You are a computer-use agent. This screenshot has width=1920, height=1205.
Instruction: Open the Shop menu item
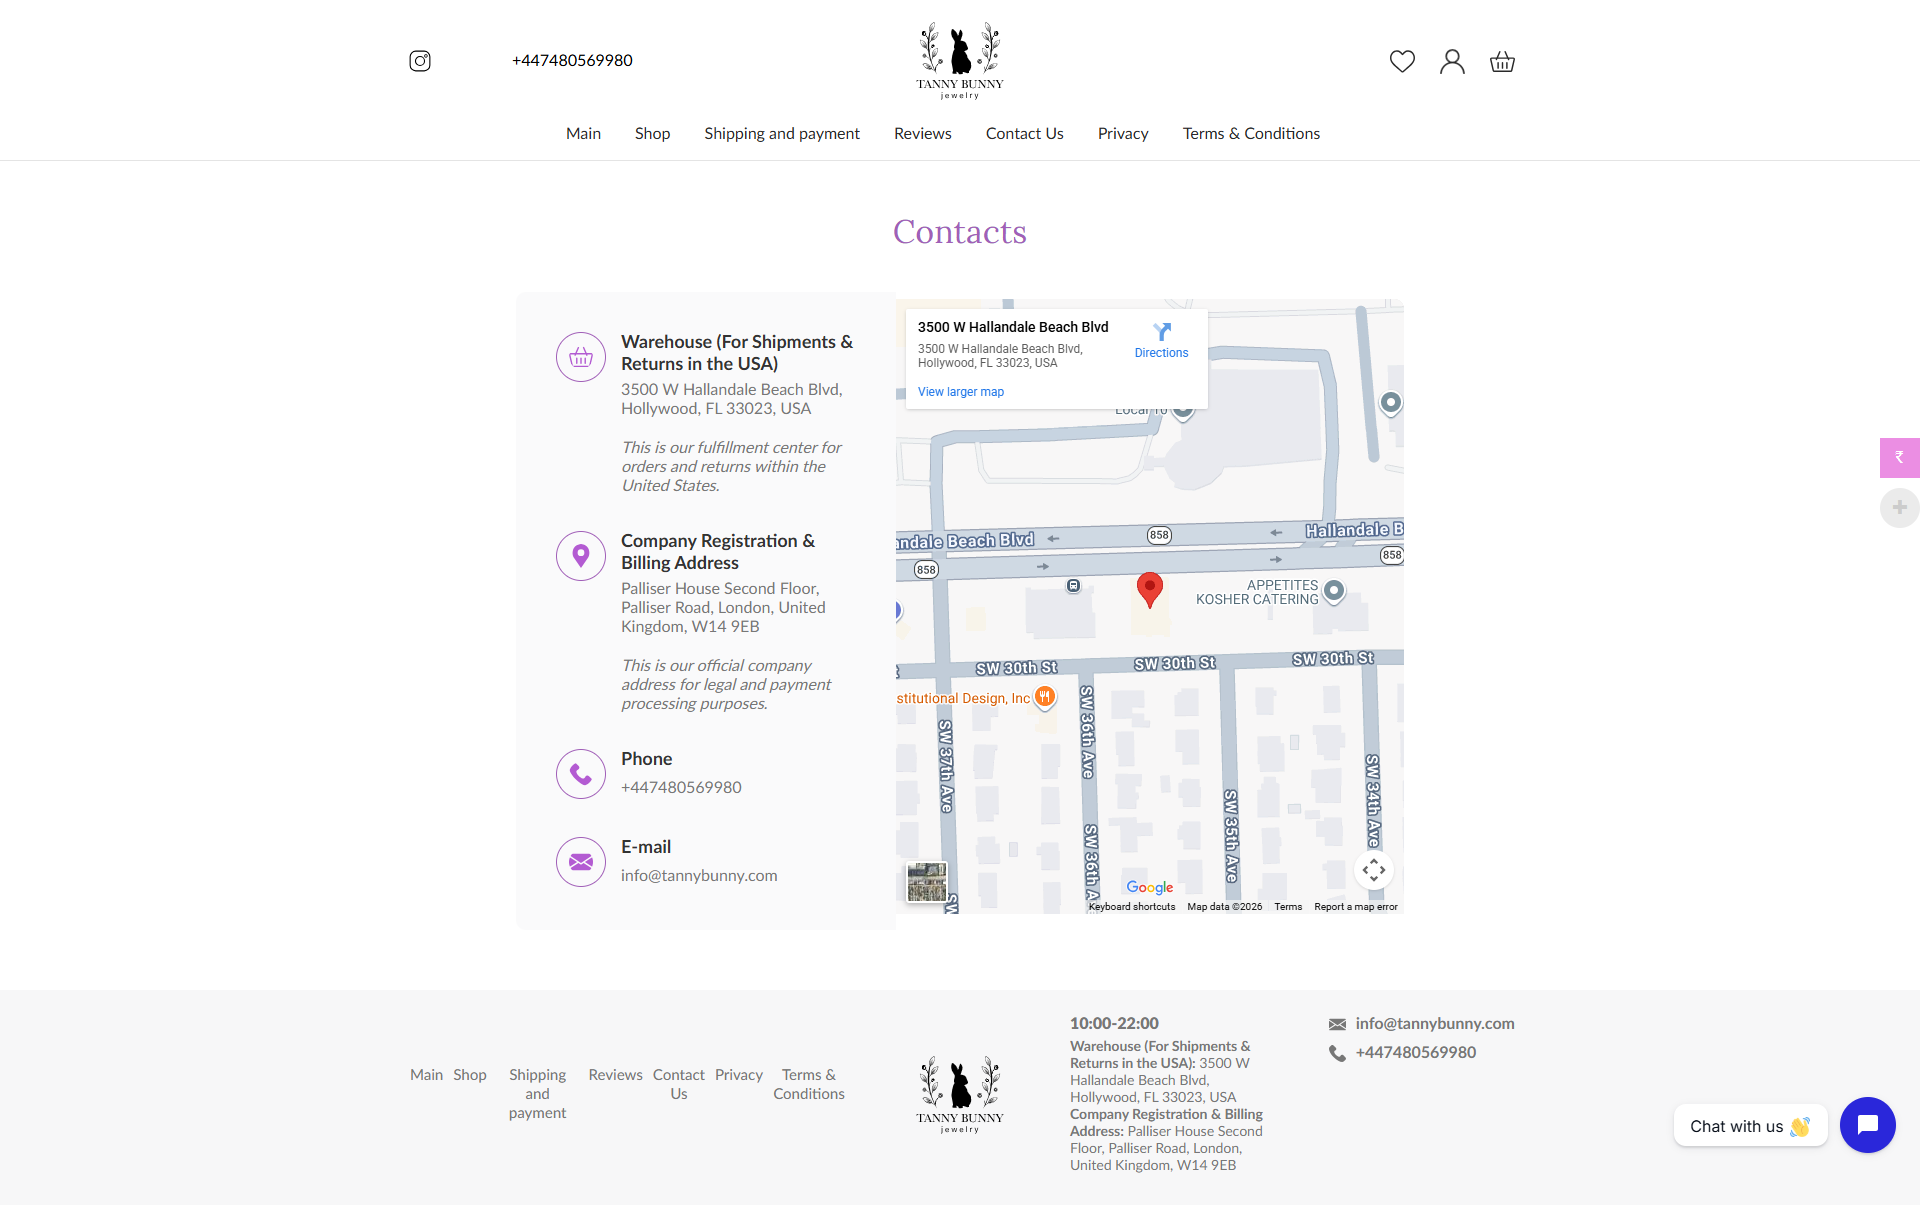[x=652, y=133]
